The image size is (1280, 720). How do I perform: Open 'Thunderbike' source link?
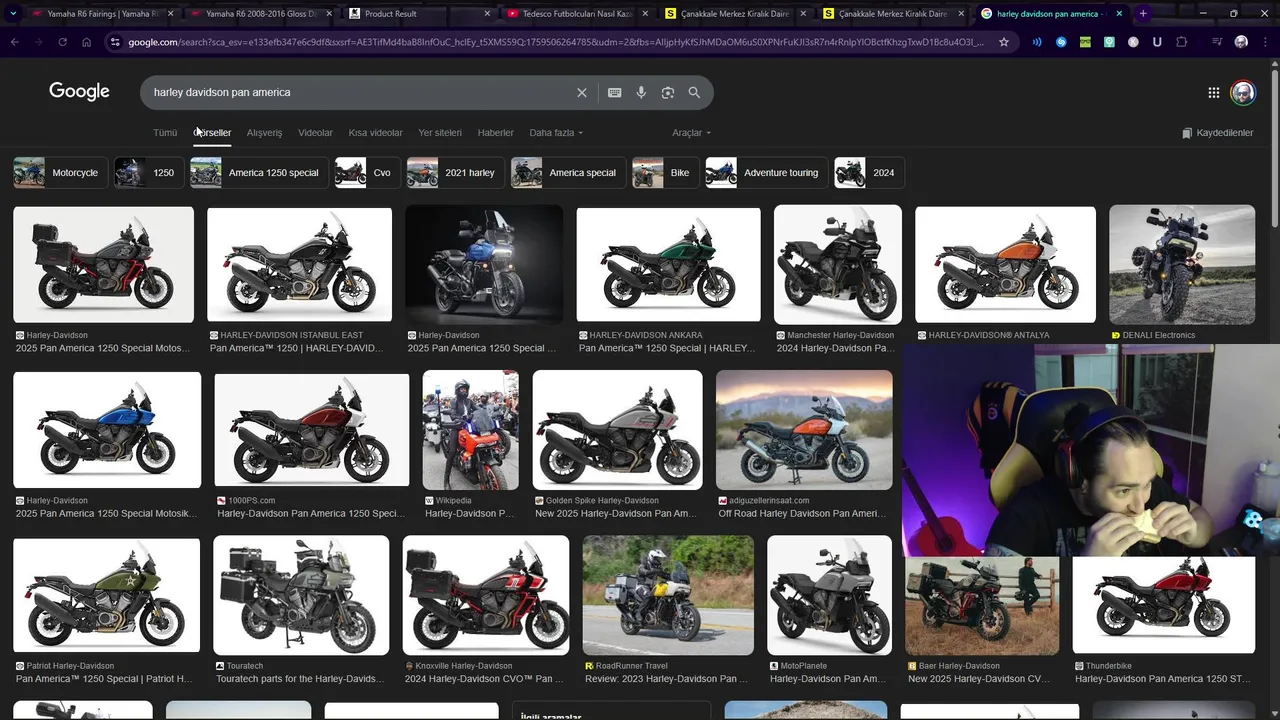coord(1108,666)
